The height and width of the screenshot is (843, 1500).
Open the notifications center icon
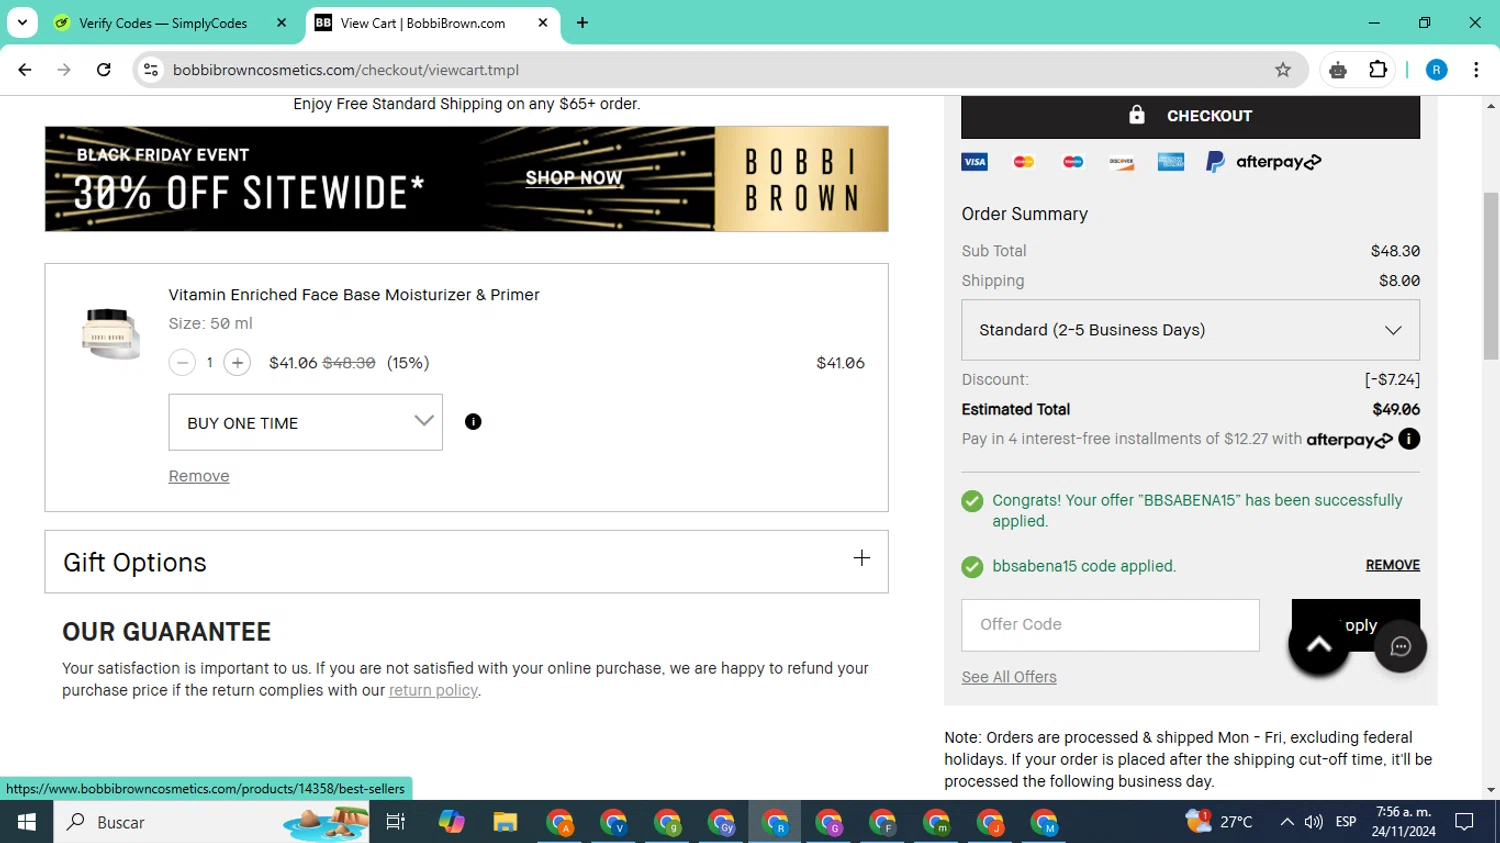1465,822
